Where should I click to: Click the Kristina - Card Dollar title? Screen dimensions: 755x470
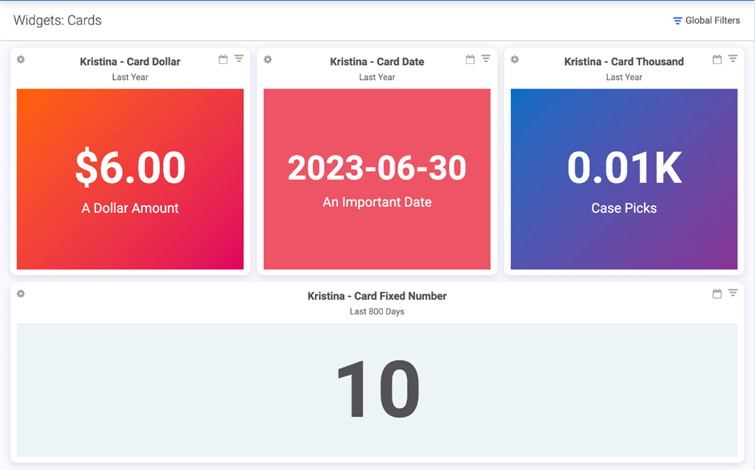[x=130, y=62]
